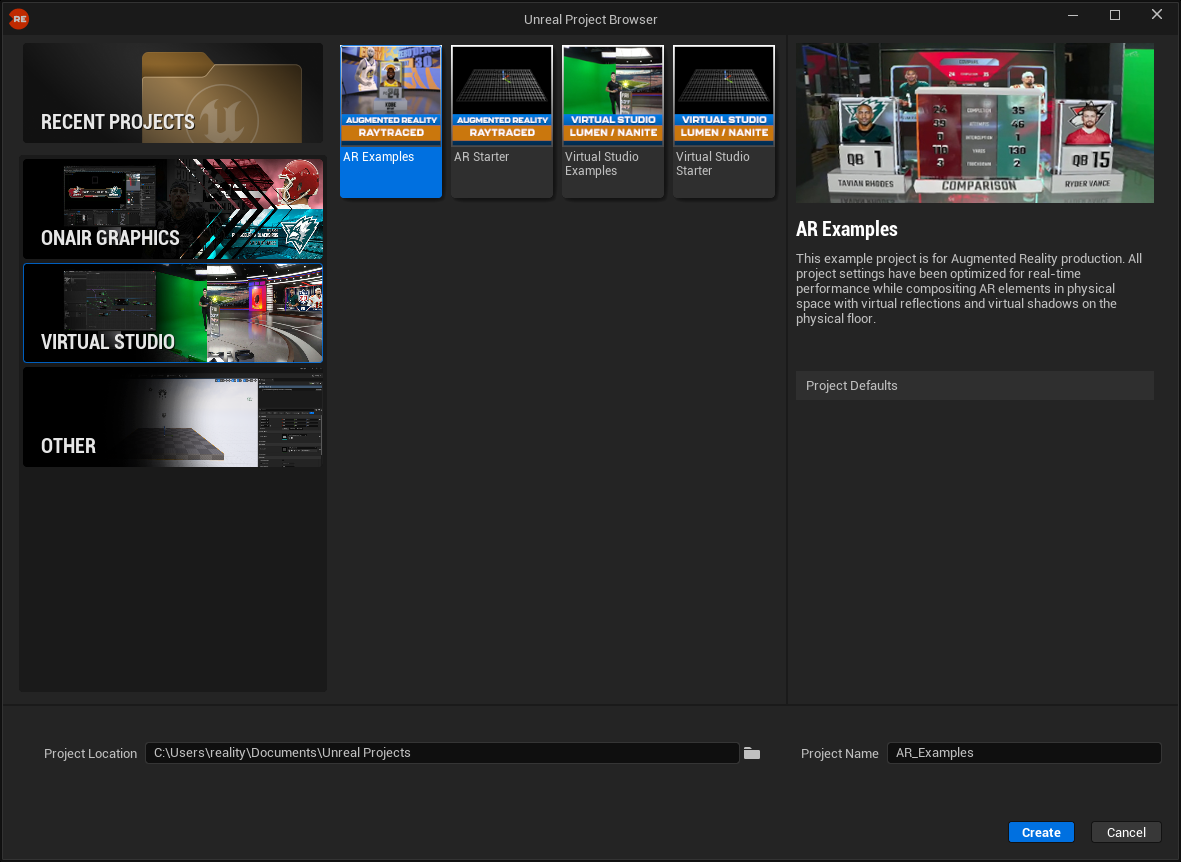This screenshot has height=862, width=1181.
Task: Switch to the Other category
Action: 173,417
